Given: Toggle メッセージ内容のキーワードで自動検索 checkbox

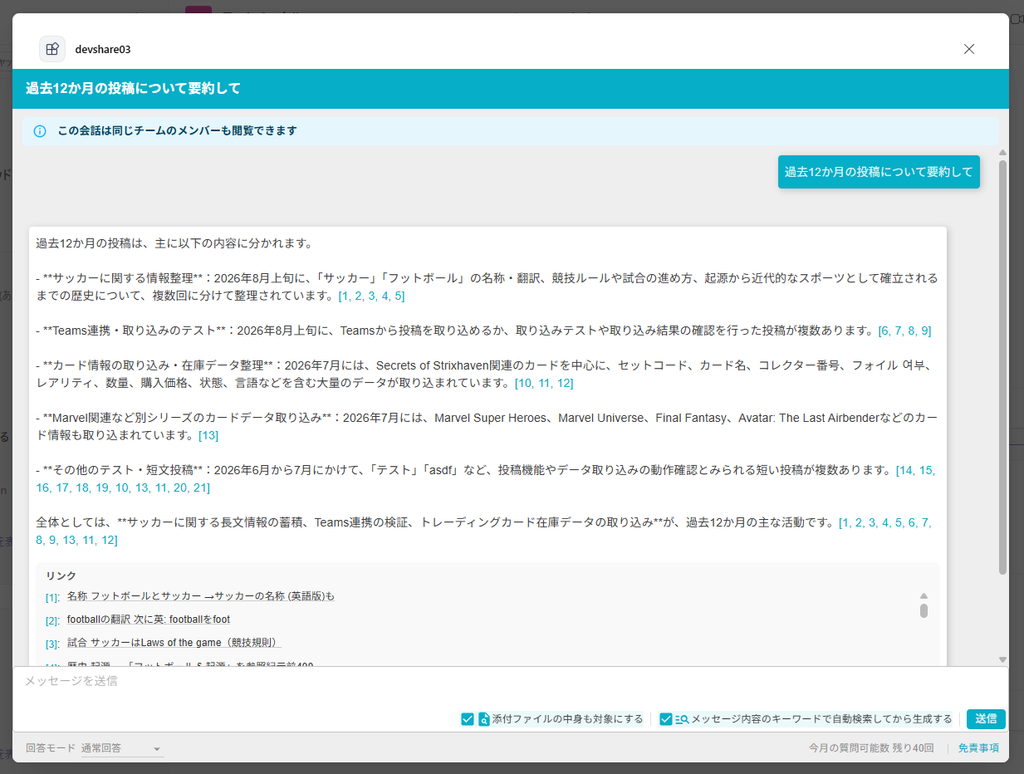Looking at the screenshot, I should (x=666, y=719).
